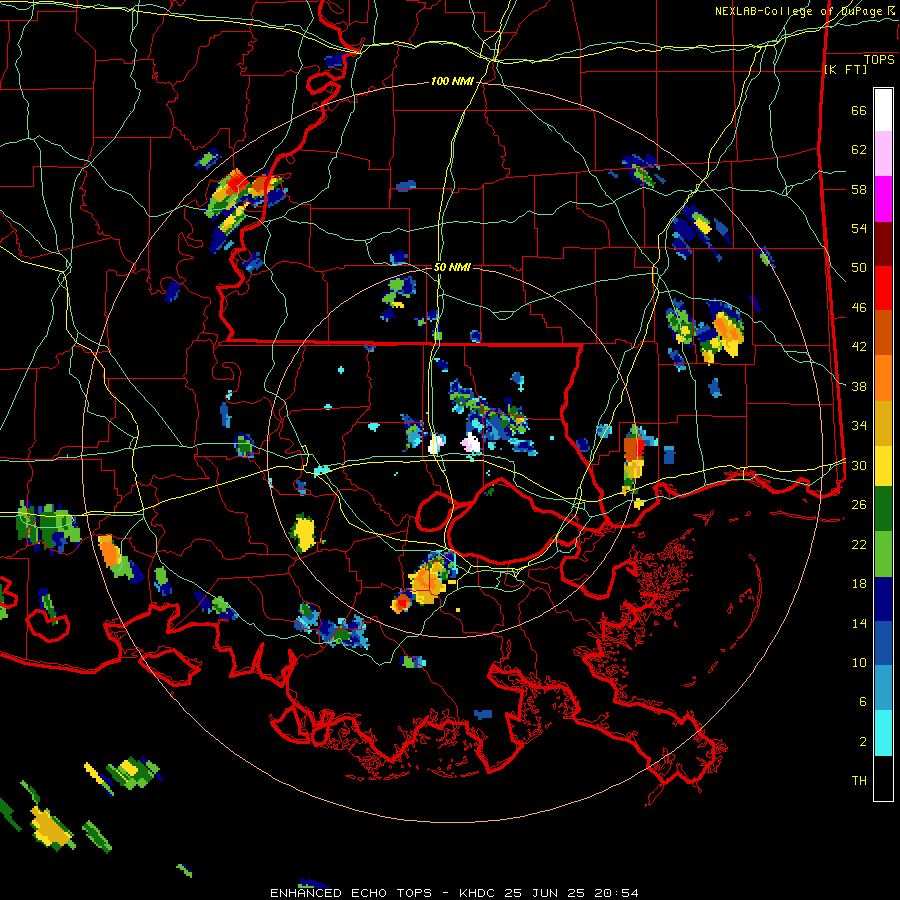Click legend value 10
The height and width of the screenshot is (900, 900).
pos(859,662)
